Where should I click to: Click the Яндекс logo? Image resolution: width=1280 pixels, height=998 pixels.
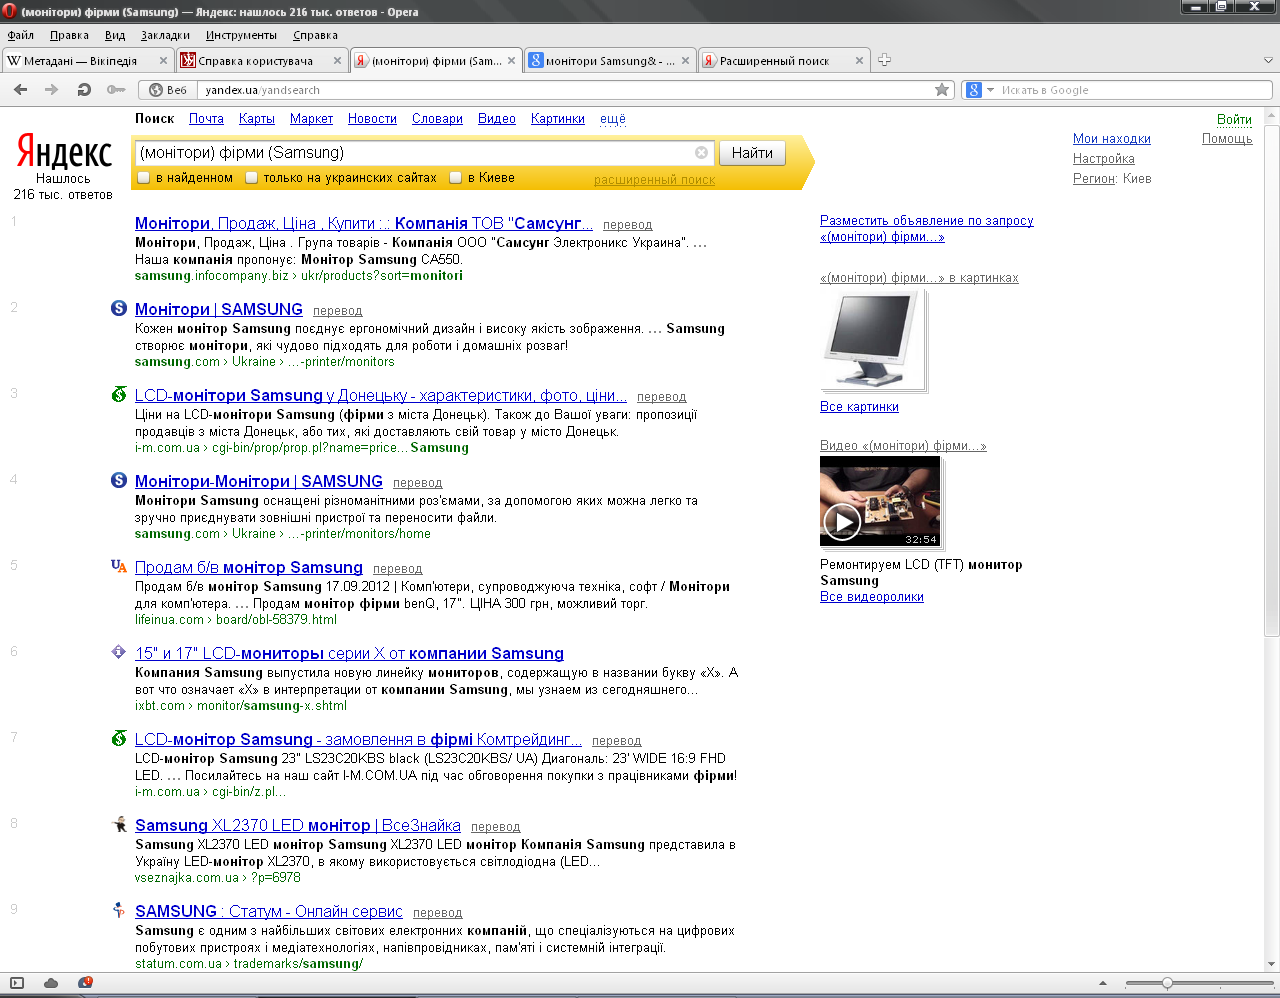[x=64, y=153]
